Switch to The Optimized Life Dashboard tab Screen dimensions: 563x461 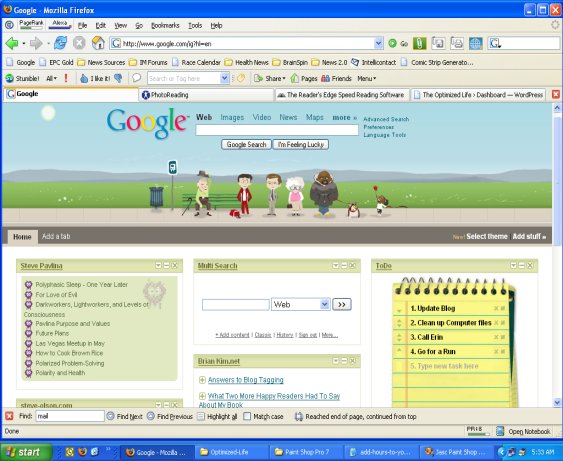coord(478,95)
